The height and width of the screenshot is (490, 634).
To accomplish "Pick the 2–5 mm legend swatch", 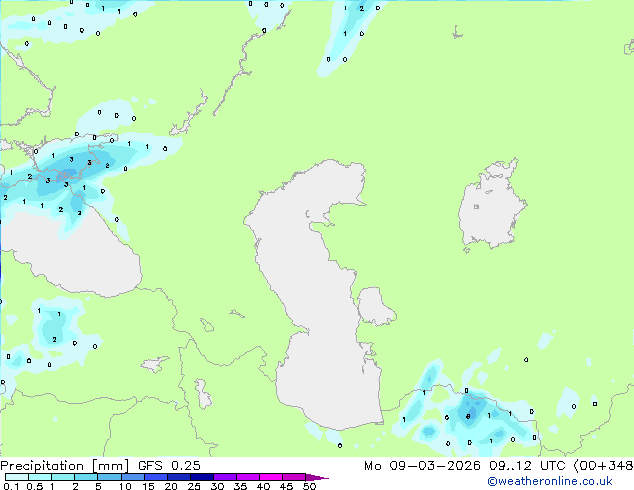I will (x=86, y=477).
